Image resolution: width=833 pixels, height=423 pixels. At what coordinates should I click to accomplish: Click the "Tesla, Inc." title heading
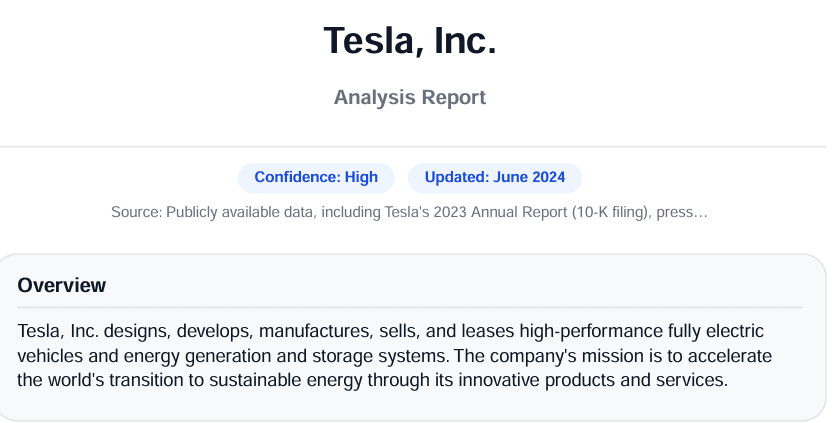tap(410, 41)
